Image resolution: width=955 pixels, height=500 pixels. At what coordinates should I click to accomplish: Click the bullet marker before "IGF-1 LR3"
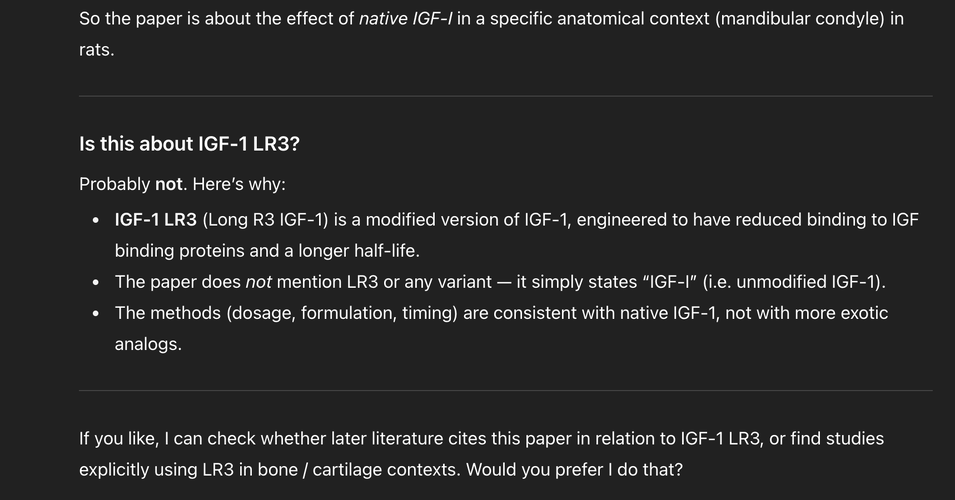click(x=96, y=220)
